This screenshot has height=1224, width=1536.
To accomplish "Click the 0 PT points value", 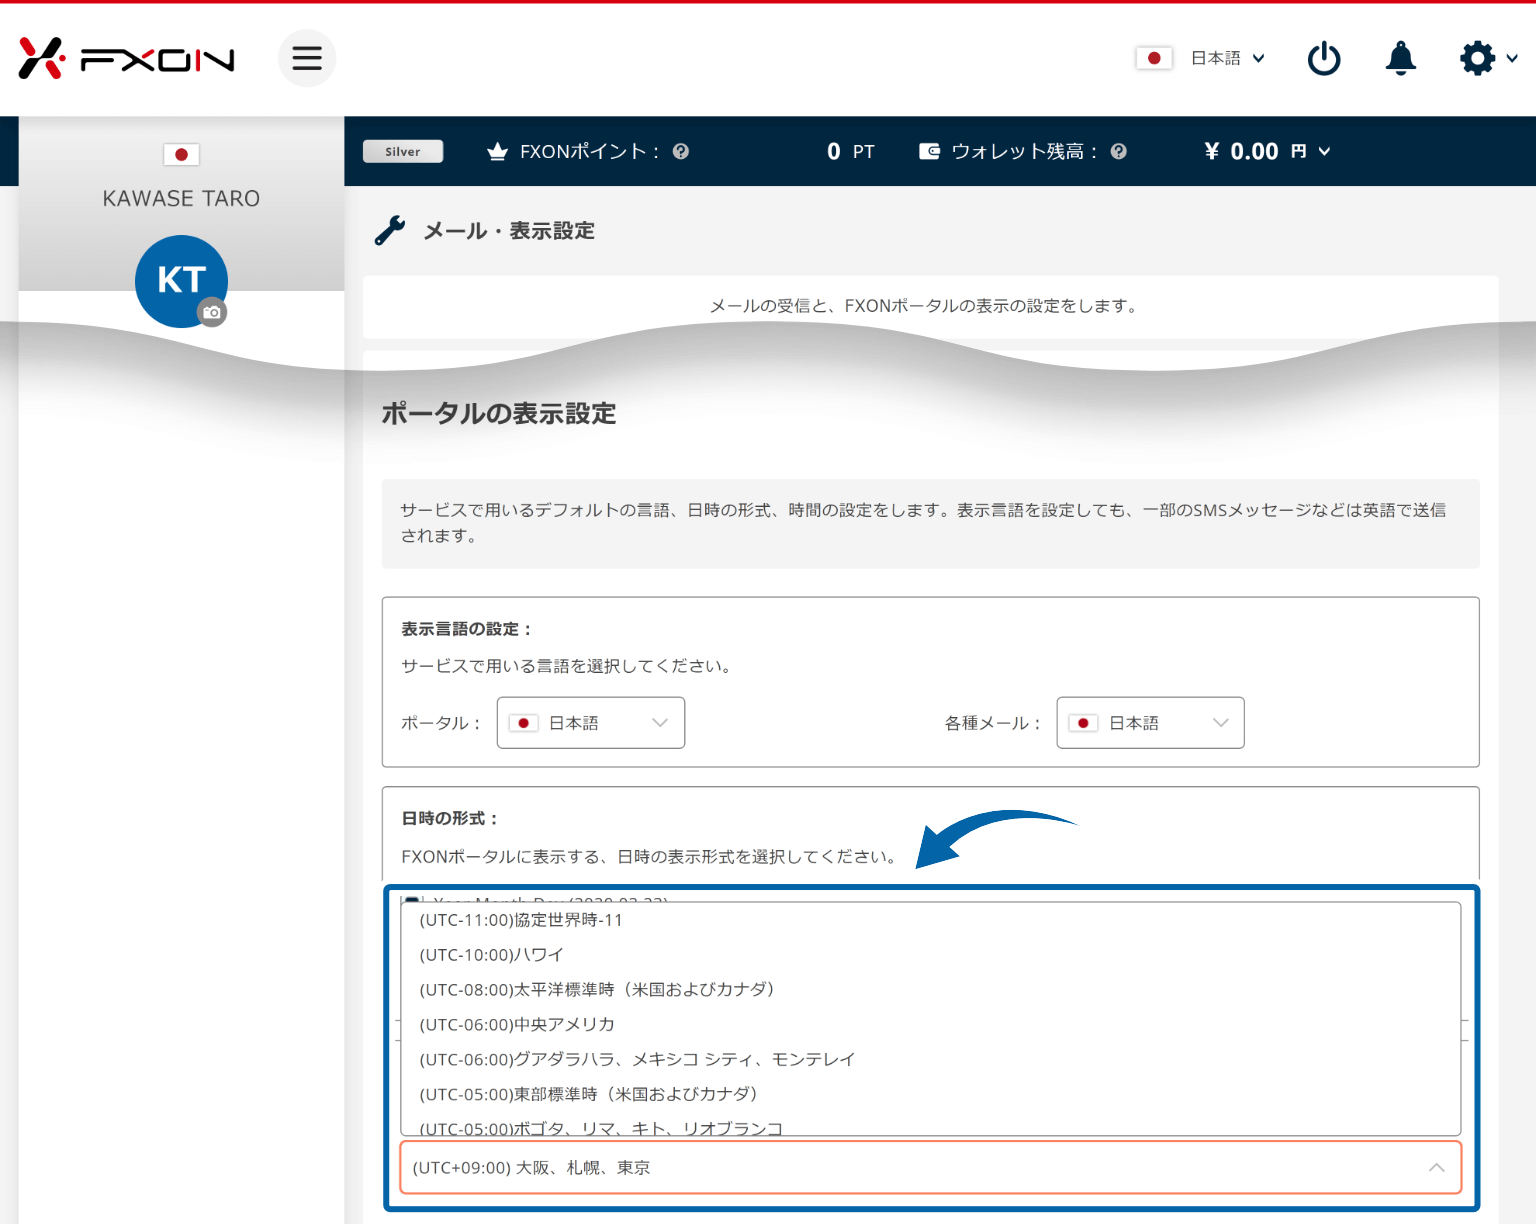I will click(x=851, y=151).
